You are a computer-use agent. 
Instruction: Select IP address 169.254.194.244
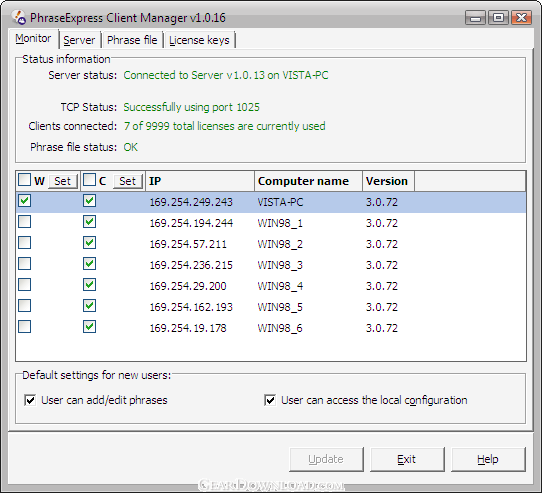tap(191, 223)
